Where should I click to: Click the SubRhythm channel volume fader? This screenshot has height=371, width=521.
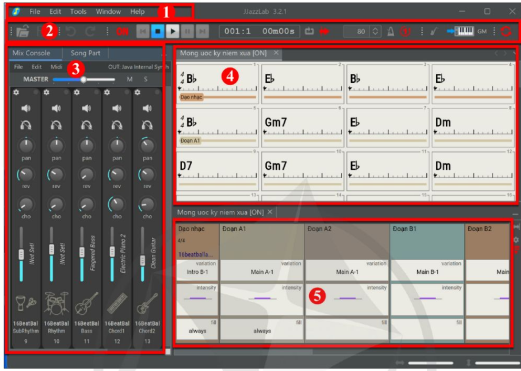21,254
